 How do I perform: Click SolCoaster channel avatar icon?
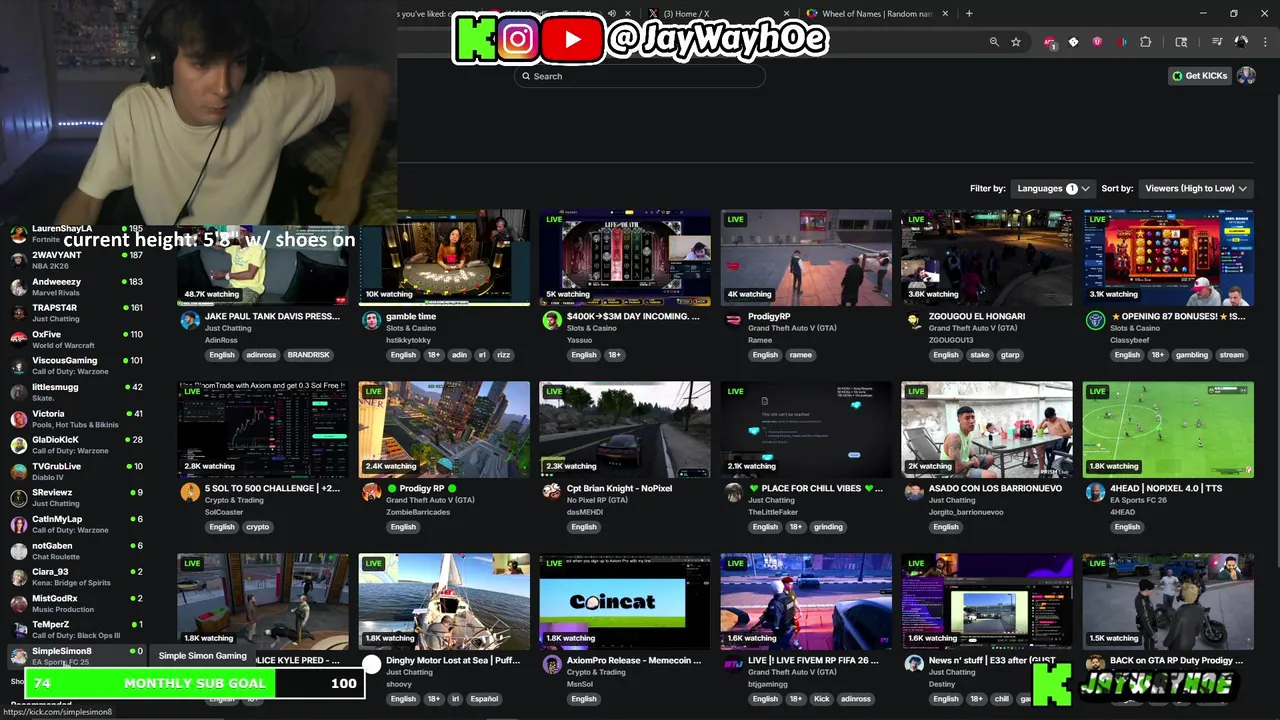[x=190, y=492]
